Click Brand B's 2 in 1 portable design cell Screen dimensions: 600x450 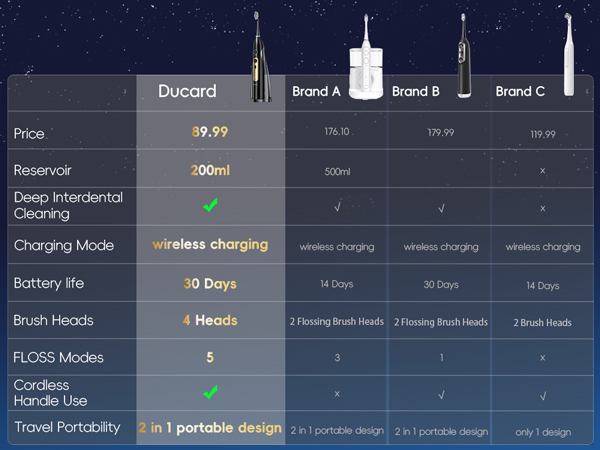click(x=441, y=432)
